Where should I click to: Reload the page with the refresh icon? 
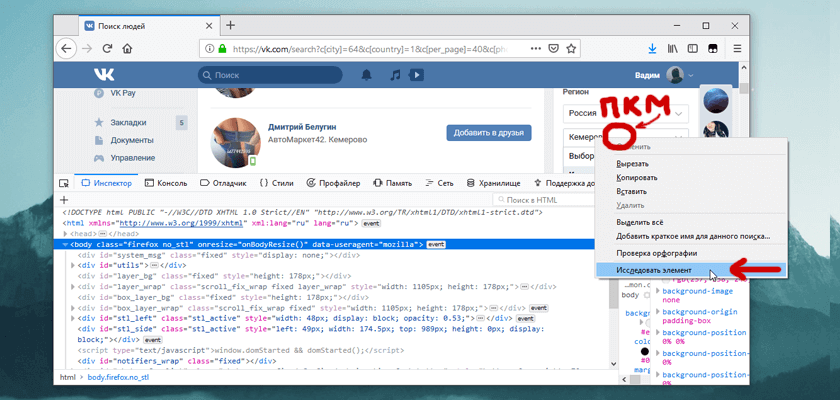click(x=107, y=49)
